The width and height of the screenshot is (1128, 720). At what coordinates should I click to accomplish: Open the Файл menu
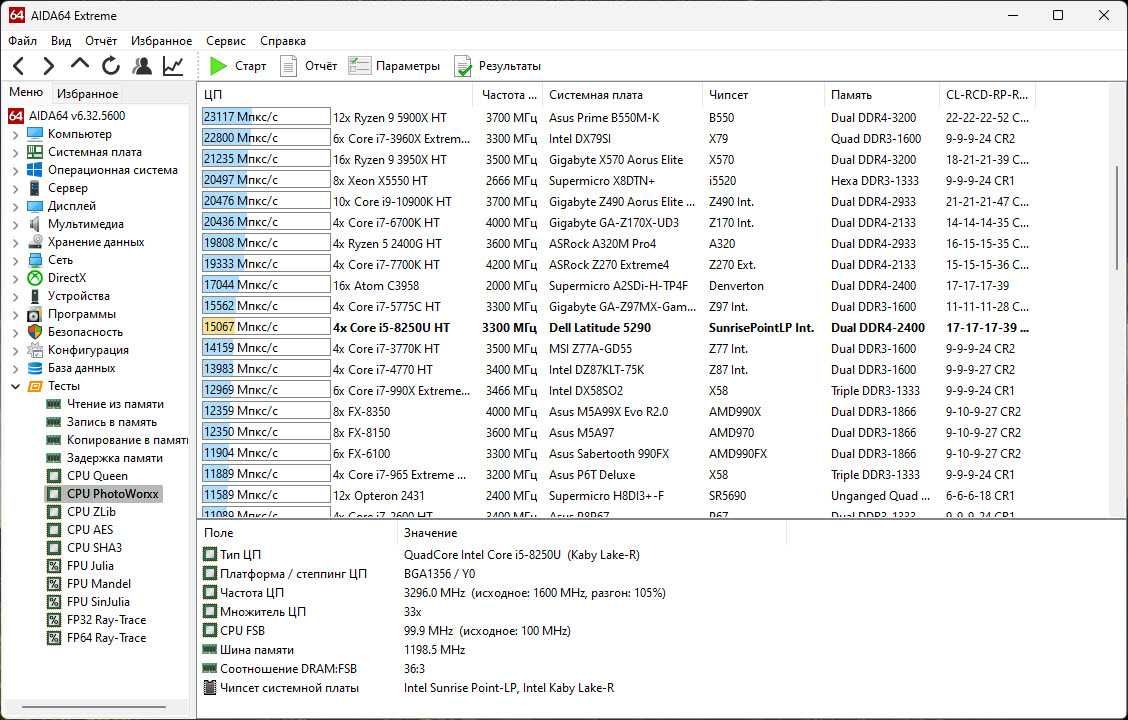[22, 41]
